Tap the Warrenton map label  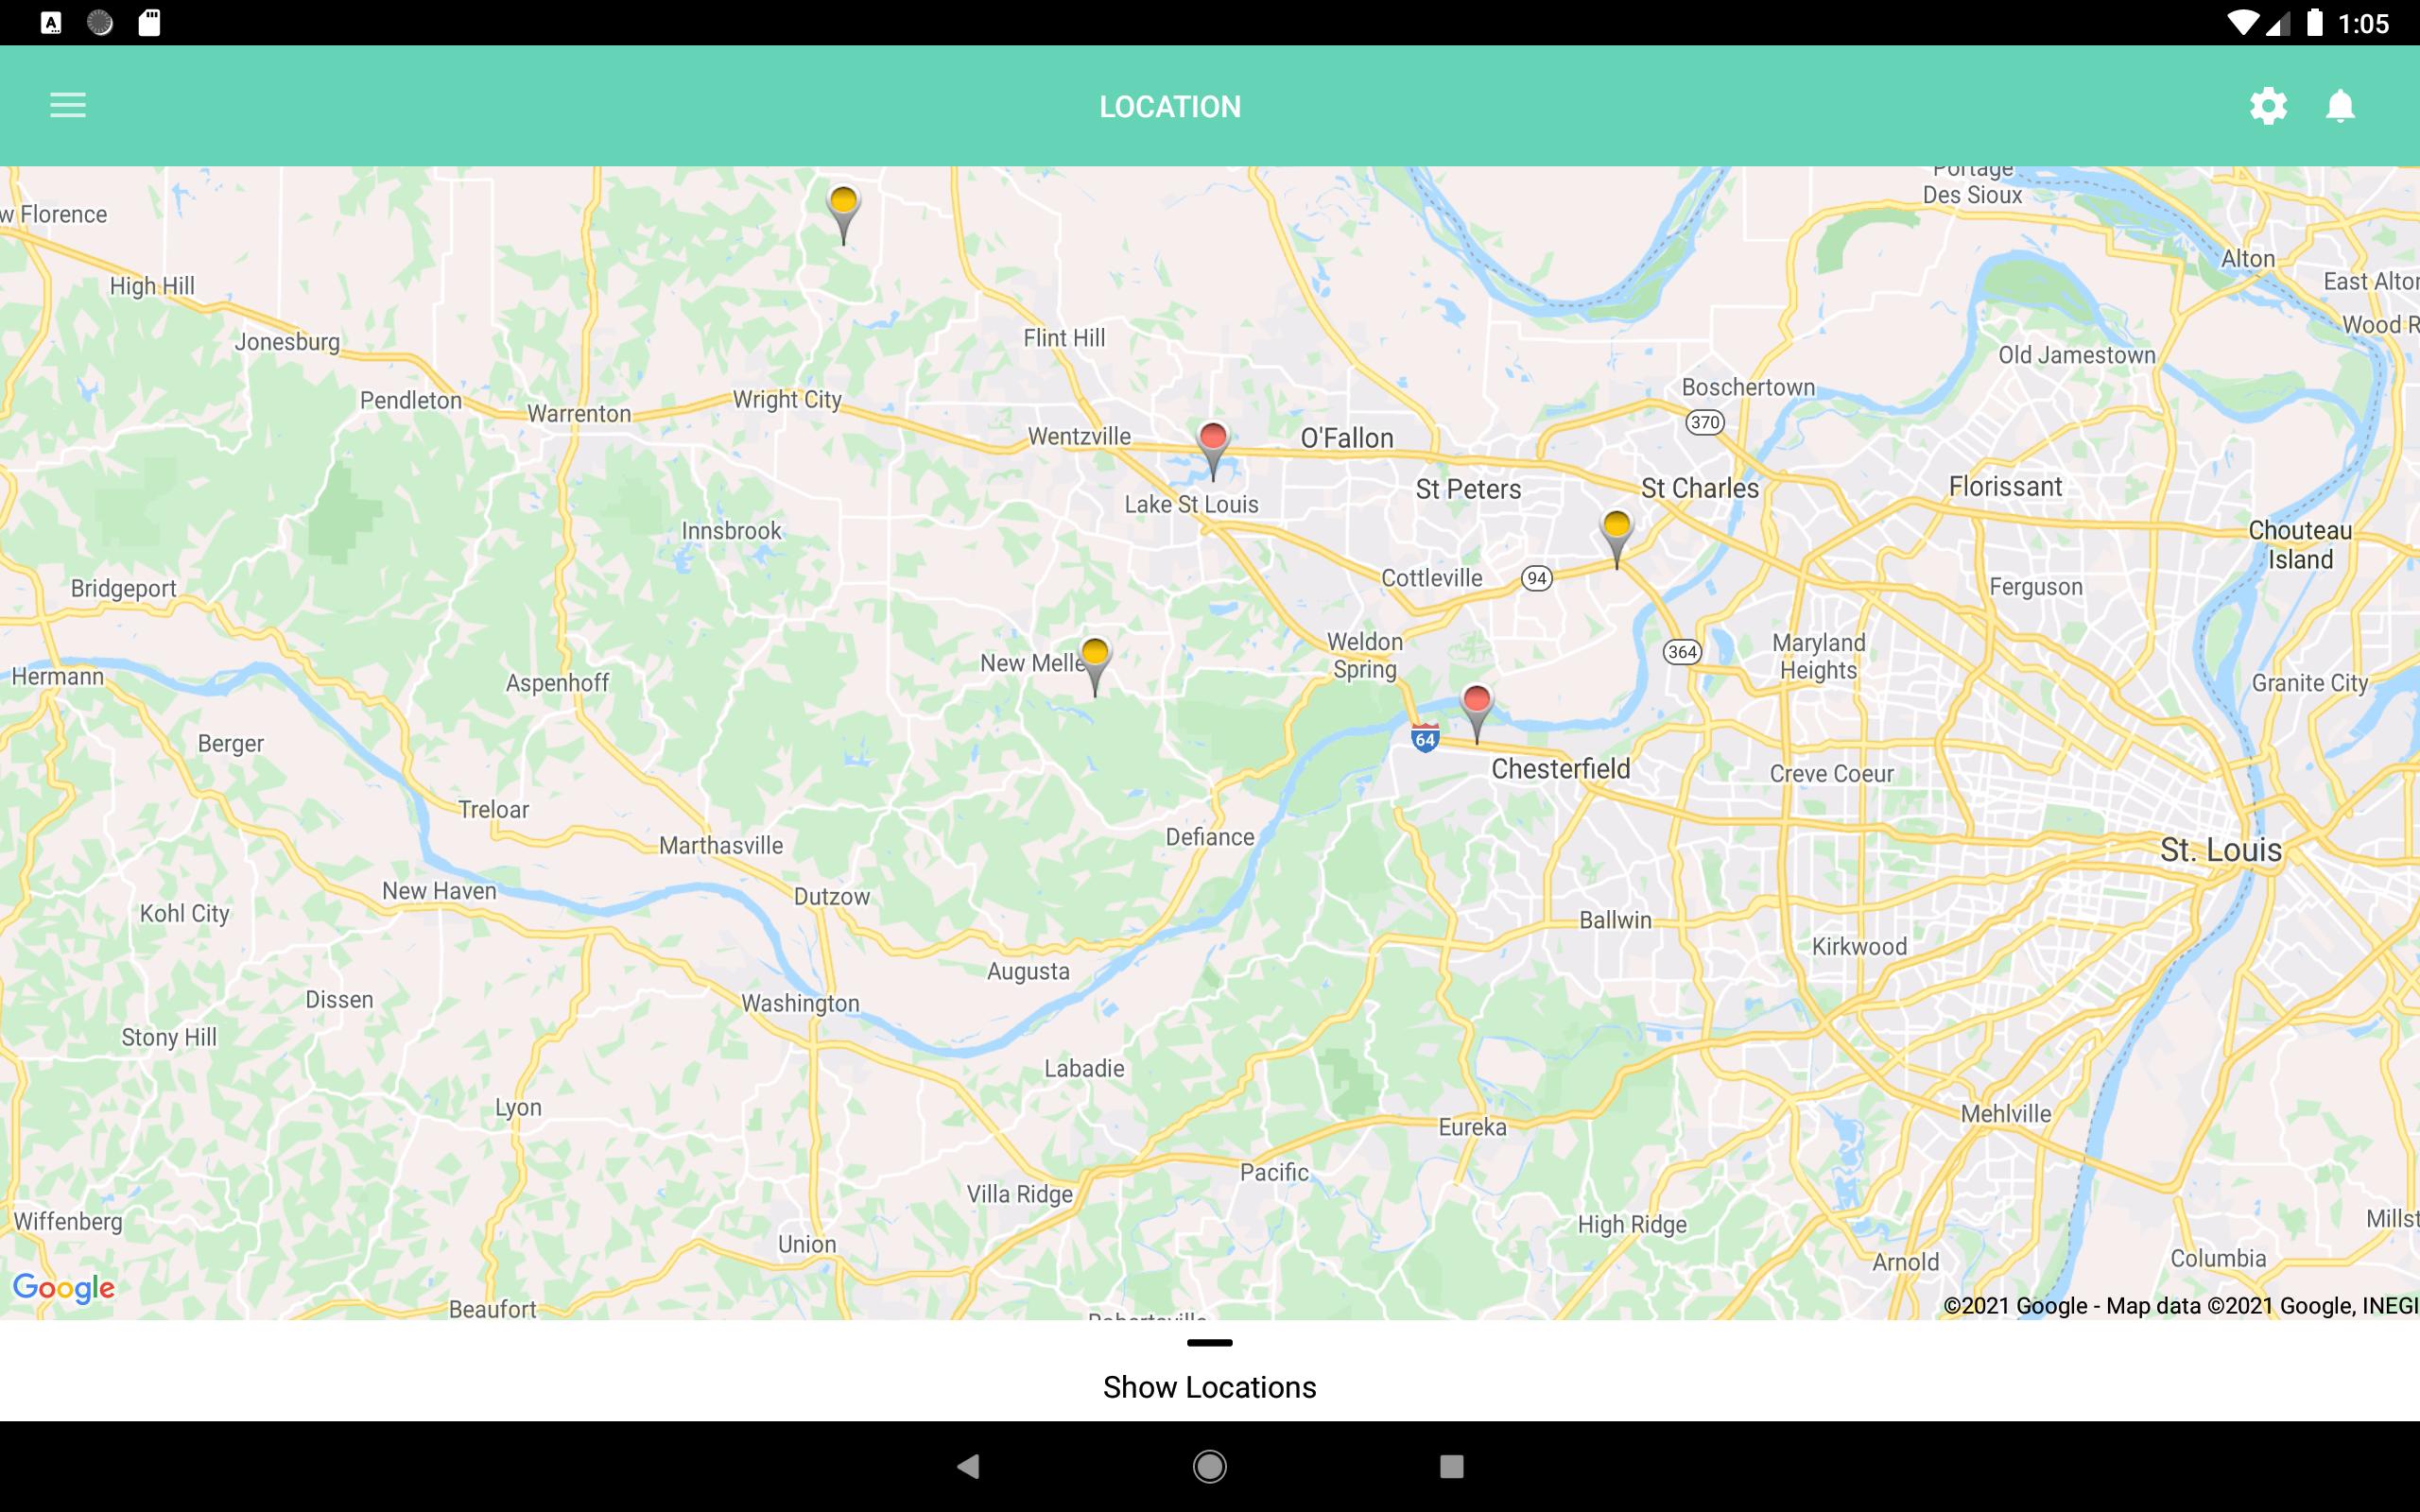click(579, 413)
